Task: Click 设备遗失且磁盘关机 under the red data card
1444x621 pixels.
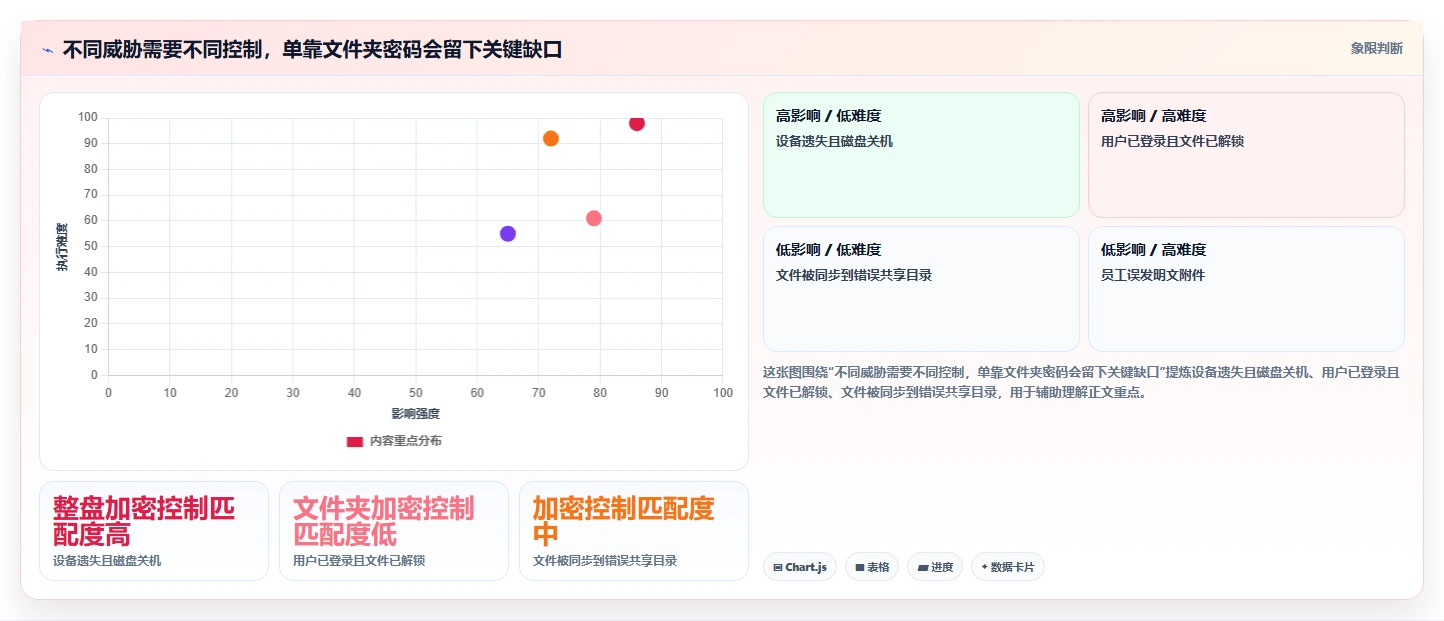Action: [107, 560]
